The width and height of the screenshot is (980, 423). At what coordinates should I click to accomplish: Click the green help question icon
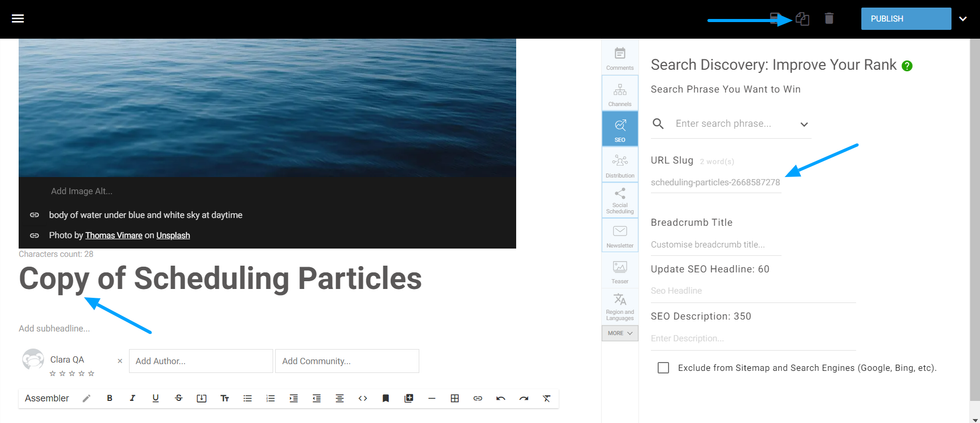(x=907, y=66)
